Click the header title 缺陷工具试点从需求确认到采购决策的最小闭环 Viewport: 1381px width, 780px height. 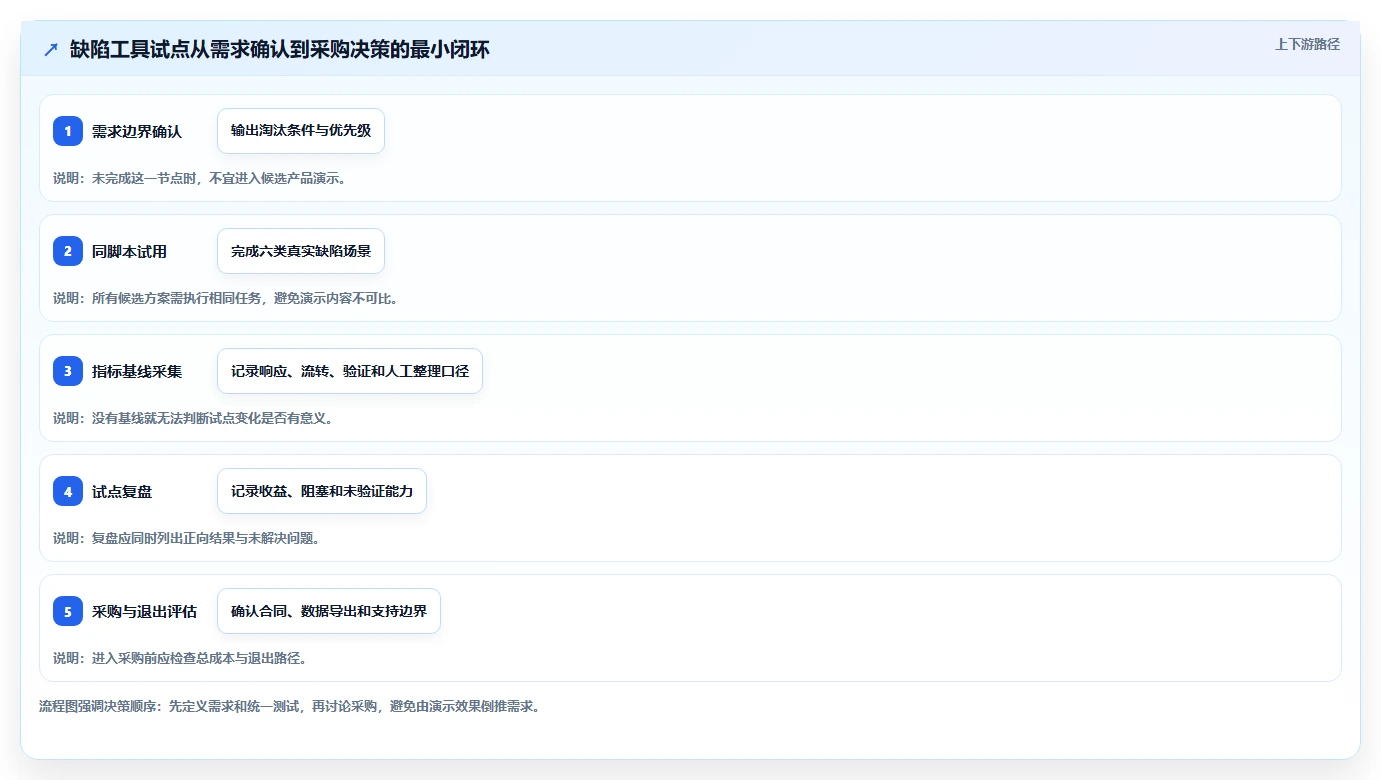tap(280, 49)
